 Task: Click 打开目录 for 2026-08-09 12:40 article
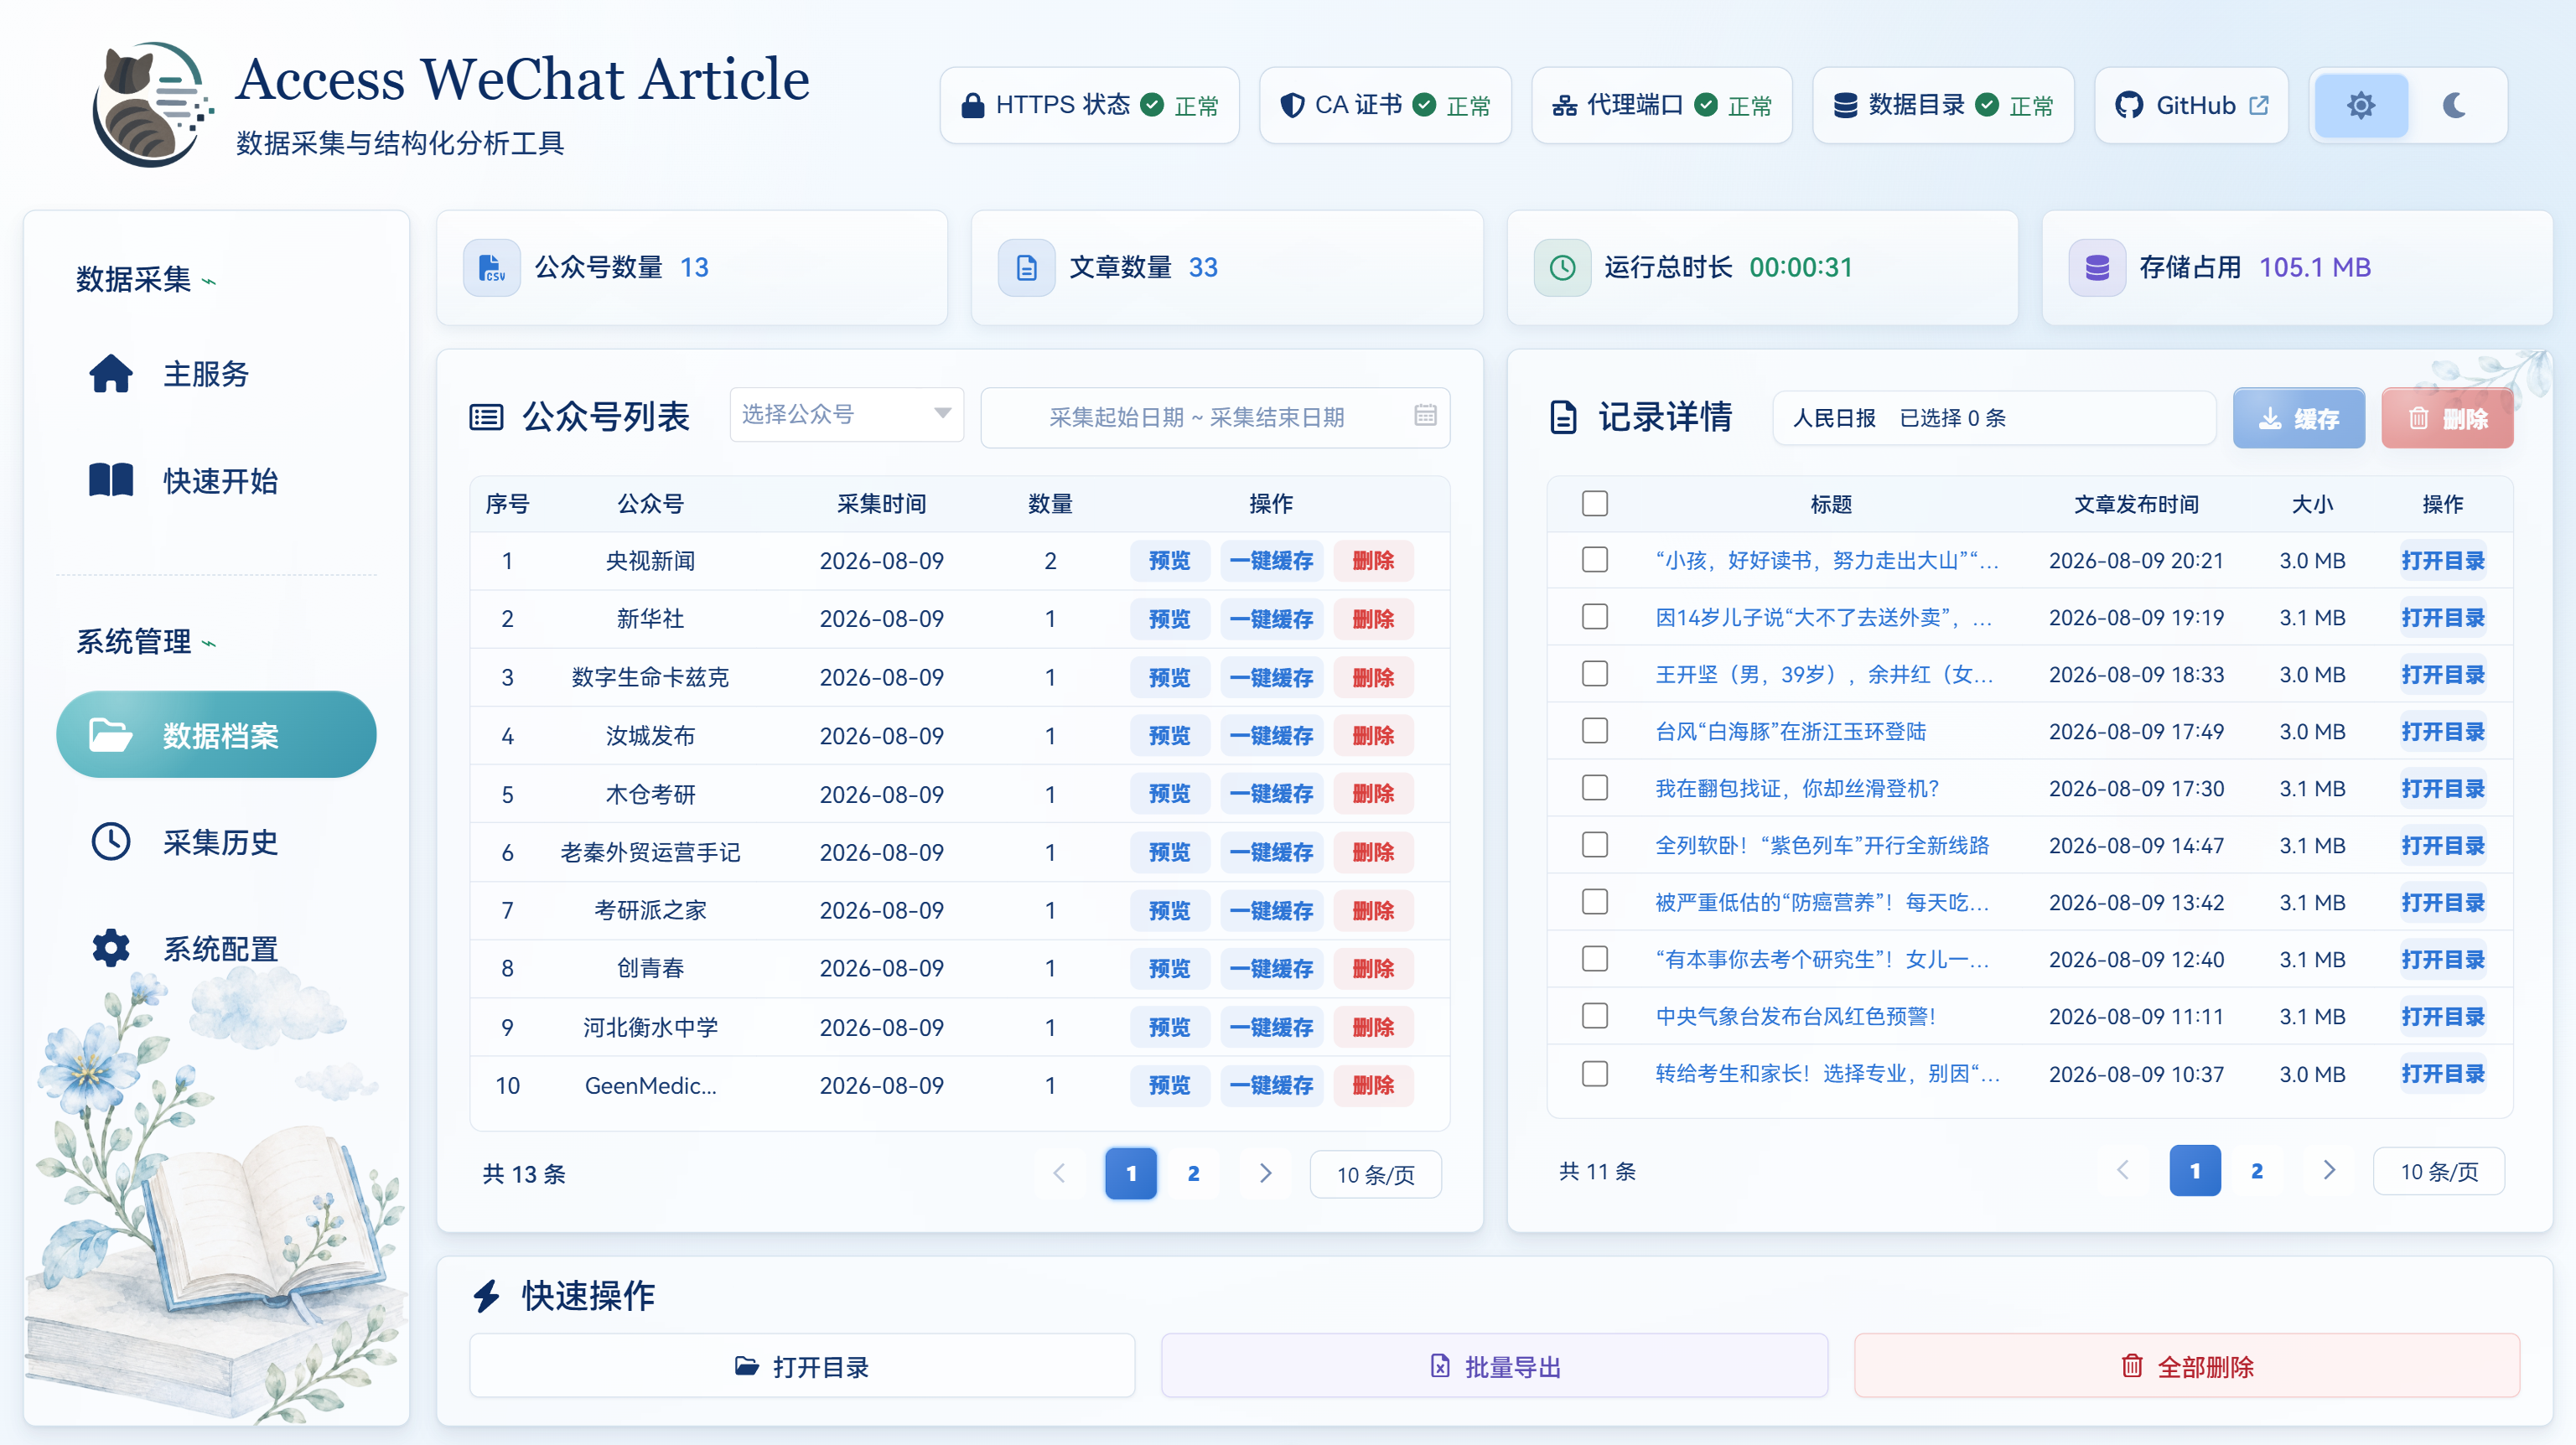[x=2442, y=958]
